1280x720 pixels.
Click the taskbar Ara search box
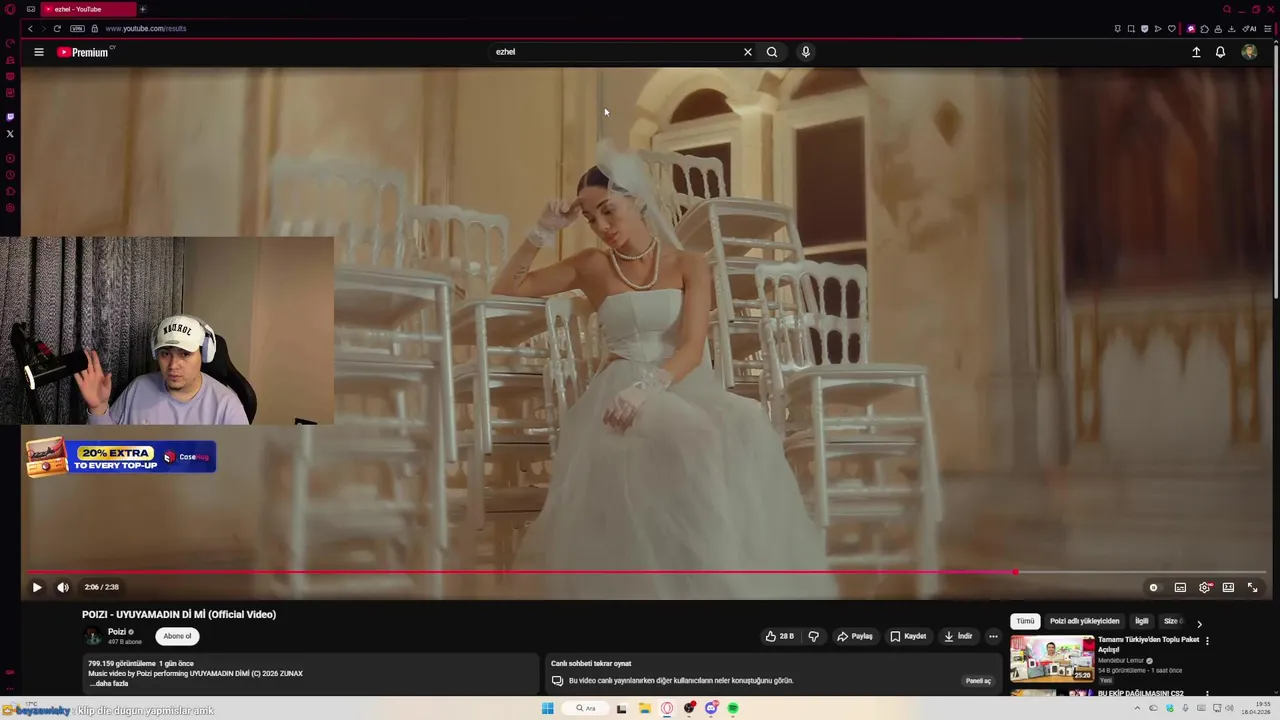(x=587, y=708)
